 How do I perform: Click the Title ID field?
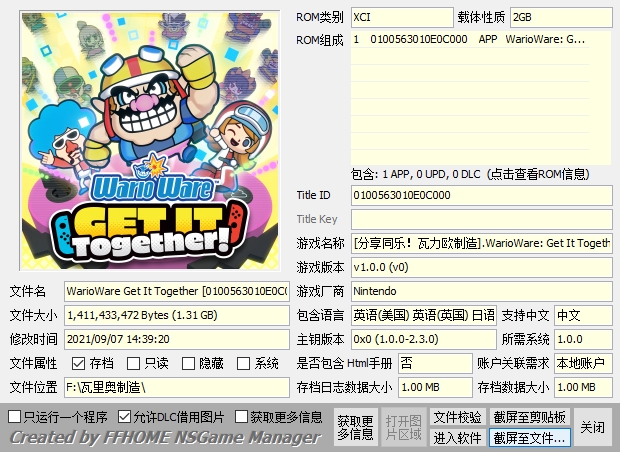coord(480,195)
